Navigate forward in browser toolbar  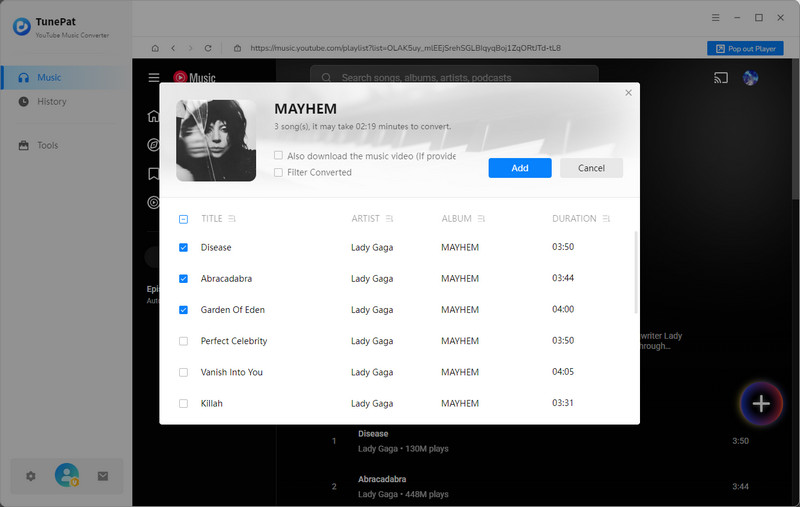190,48
